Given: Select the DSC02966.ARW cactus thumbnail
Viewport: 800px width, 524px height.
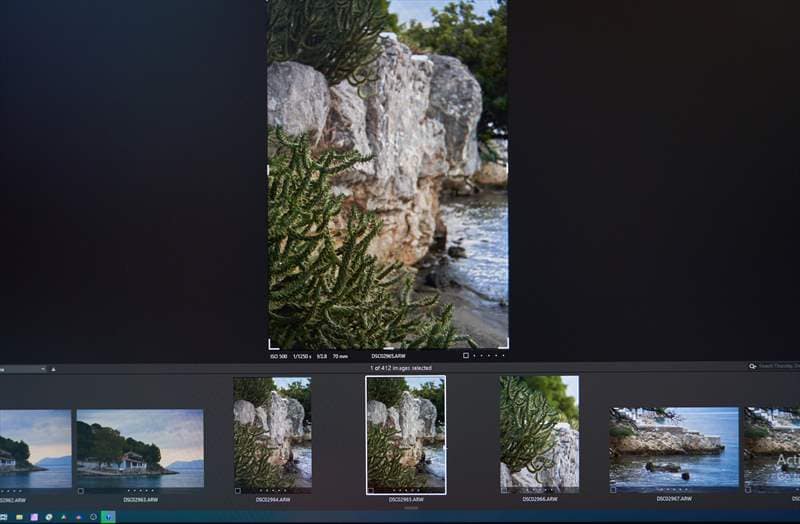Looking at the screenshot, I should point(539,434).
